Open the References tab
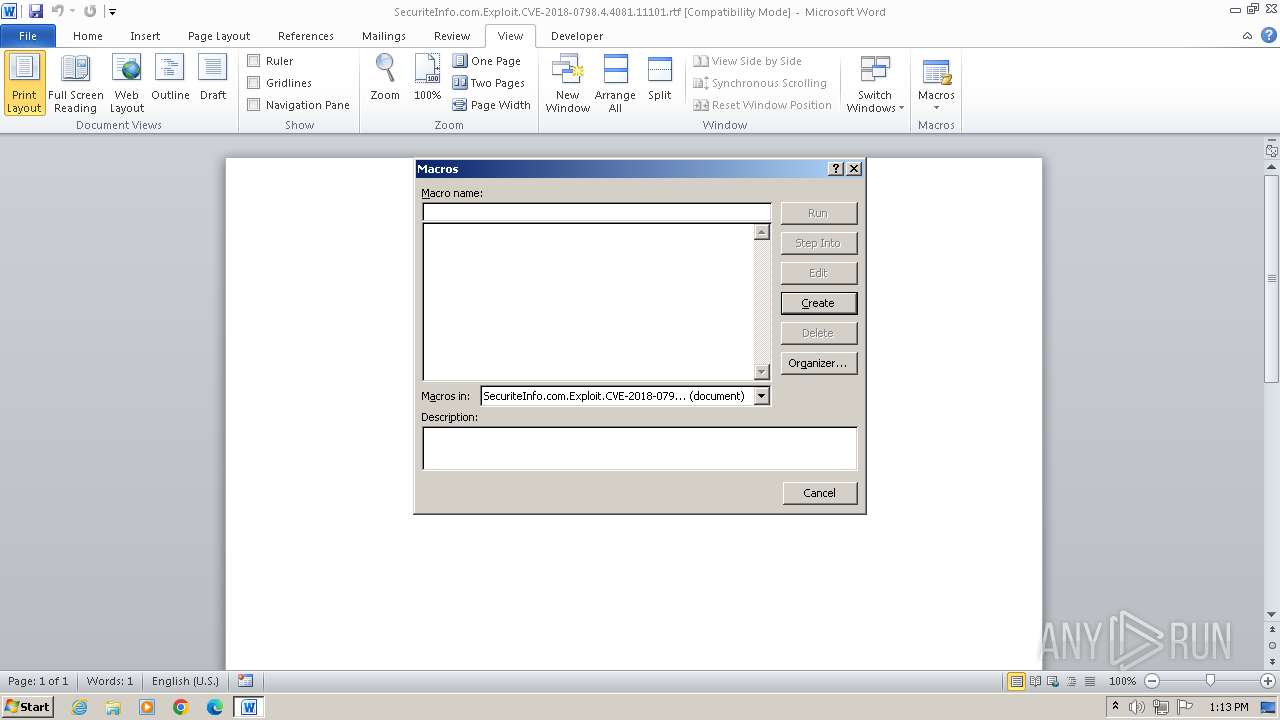Viewport: 1280px width, 720px height. (x=306, y=36)
